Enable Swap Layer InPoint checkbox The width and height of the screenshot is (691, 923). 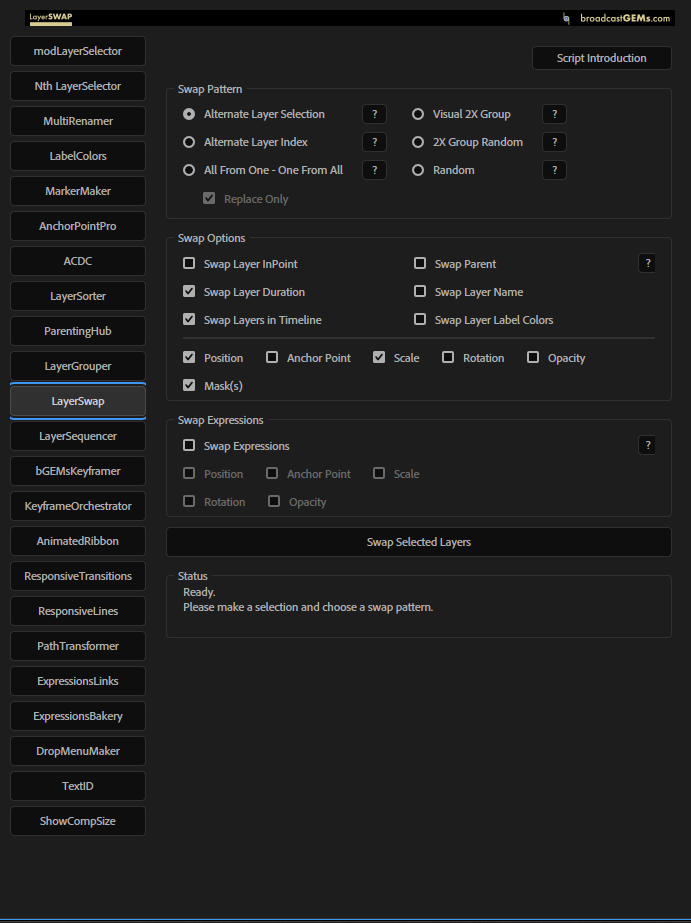[189, 264]
